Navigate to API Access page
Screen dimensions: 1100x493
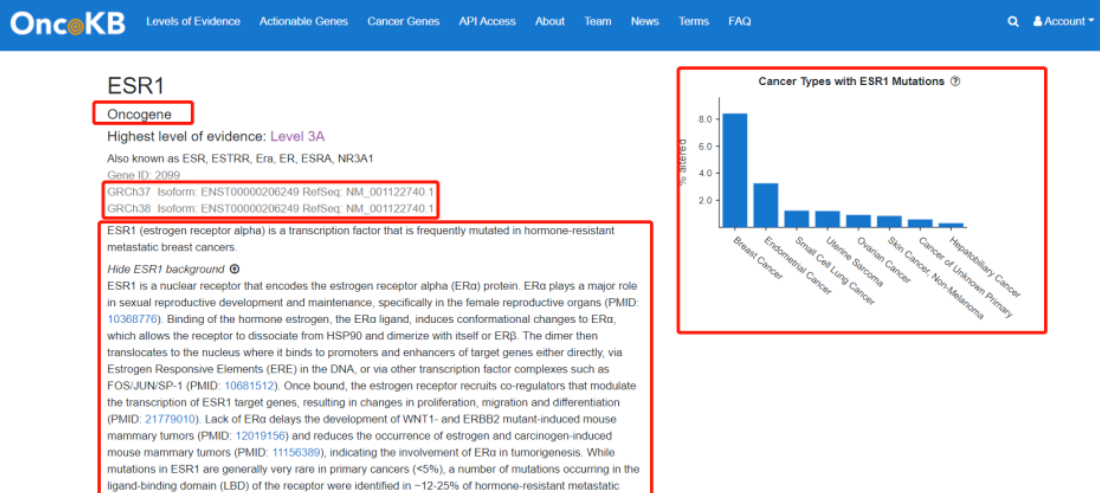[x=487, y=22]
